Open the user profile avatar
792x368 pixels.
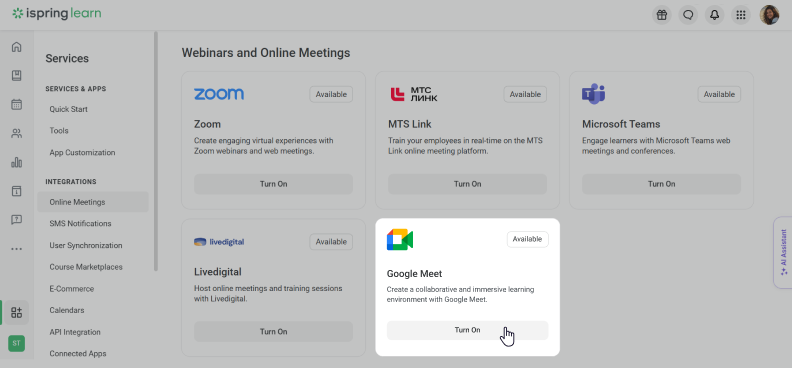pos(769,15)
